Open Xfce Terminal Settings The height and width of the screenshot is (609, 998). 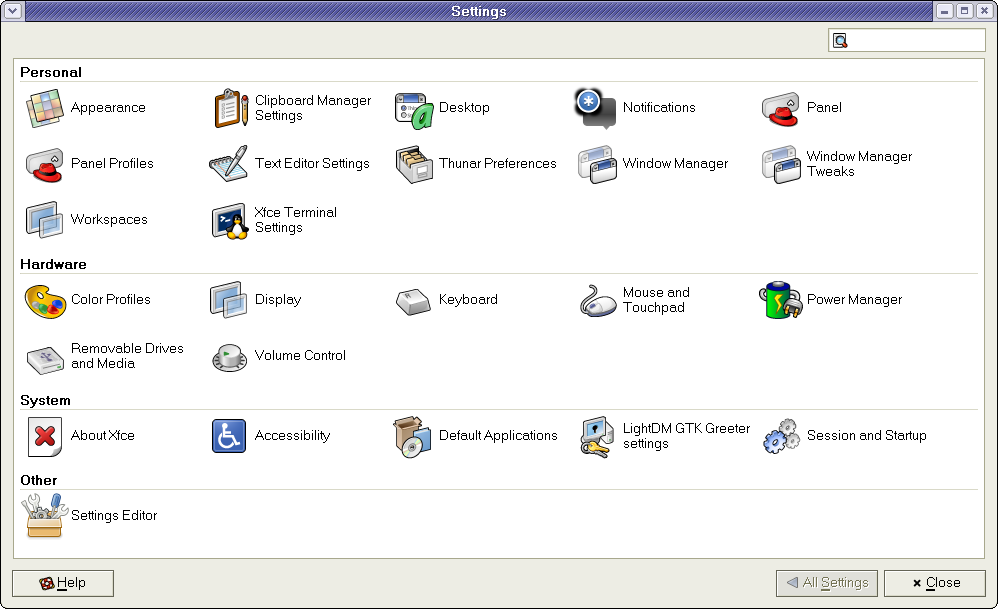(x=230, y=220)
